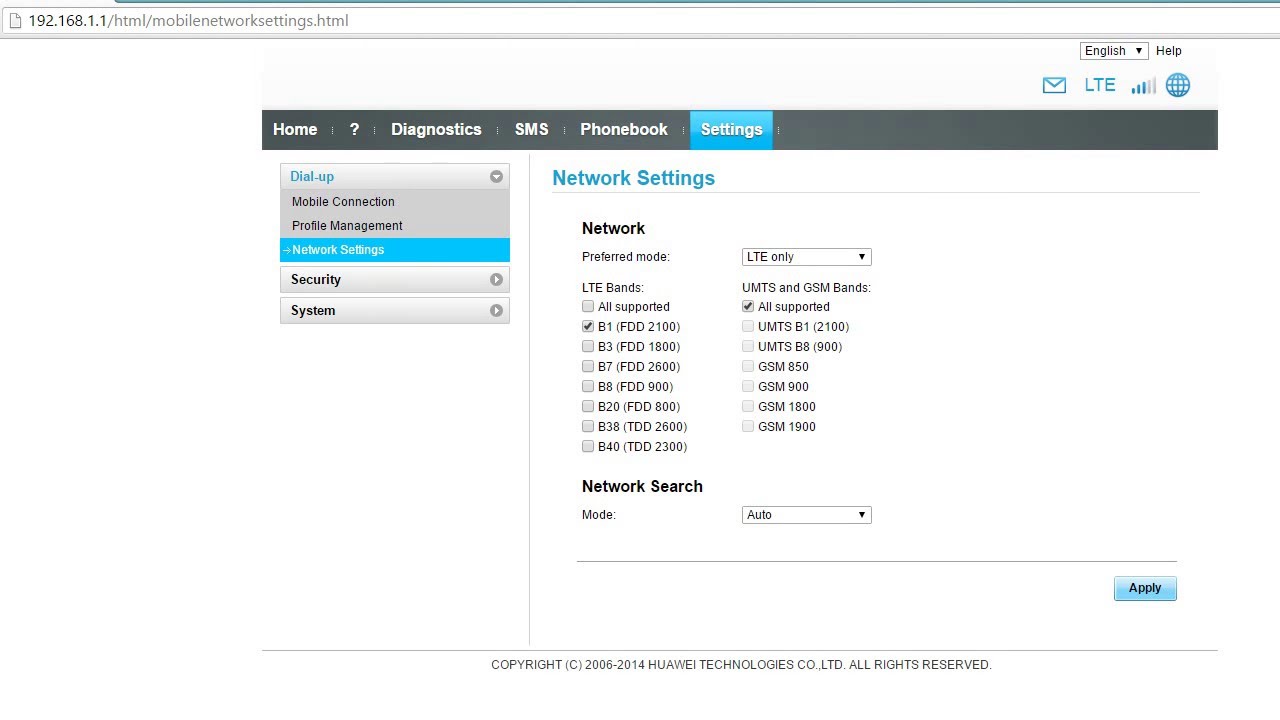Check the signal strength bars icon

pos(1143,86)
